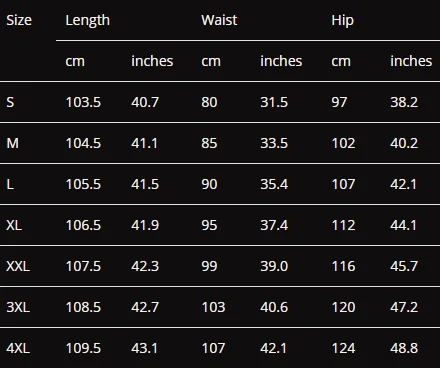Click the 124 hip cm cell

(343, 348)
